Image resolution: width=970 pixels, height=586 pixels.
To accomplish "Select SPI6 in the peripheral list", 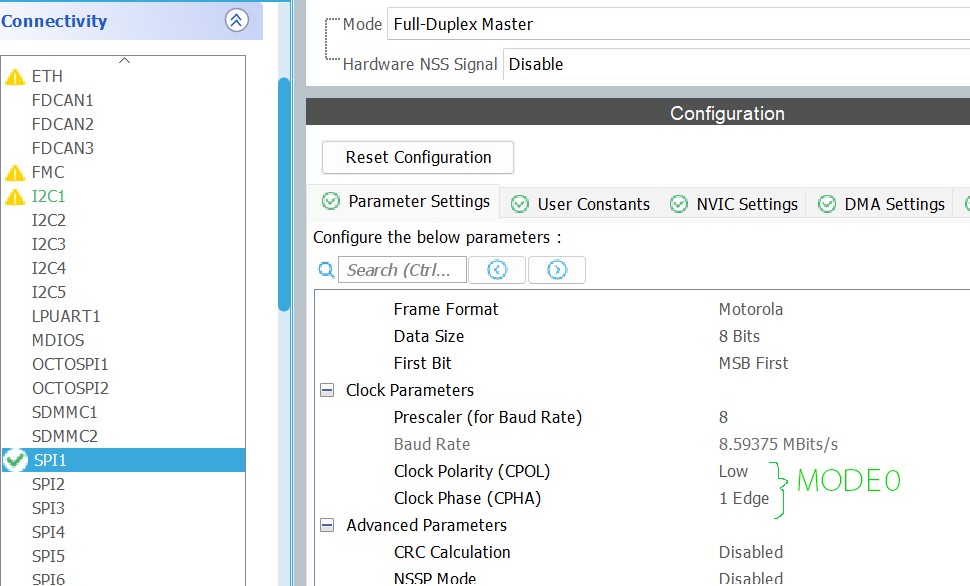I will tap(48, 579).
